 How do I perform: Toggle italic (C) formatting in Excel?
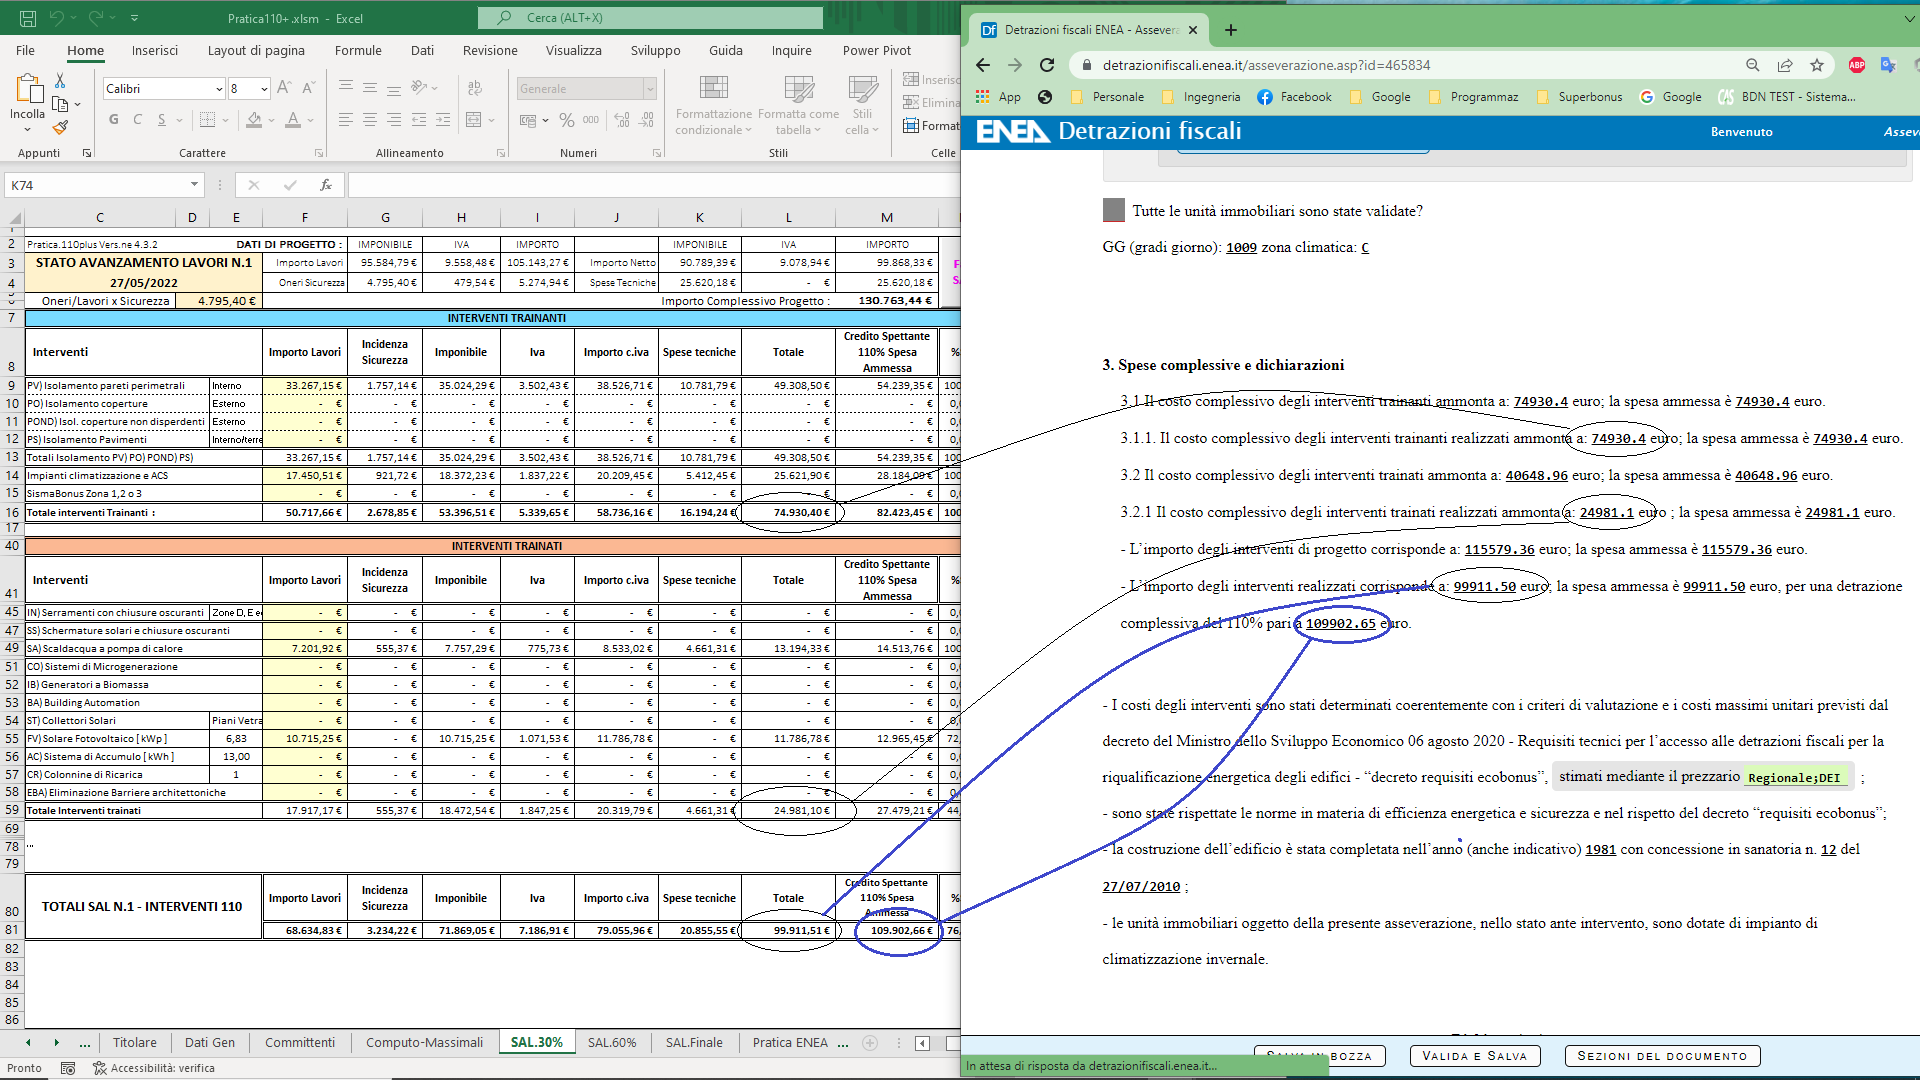[x=137, y=120]
